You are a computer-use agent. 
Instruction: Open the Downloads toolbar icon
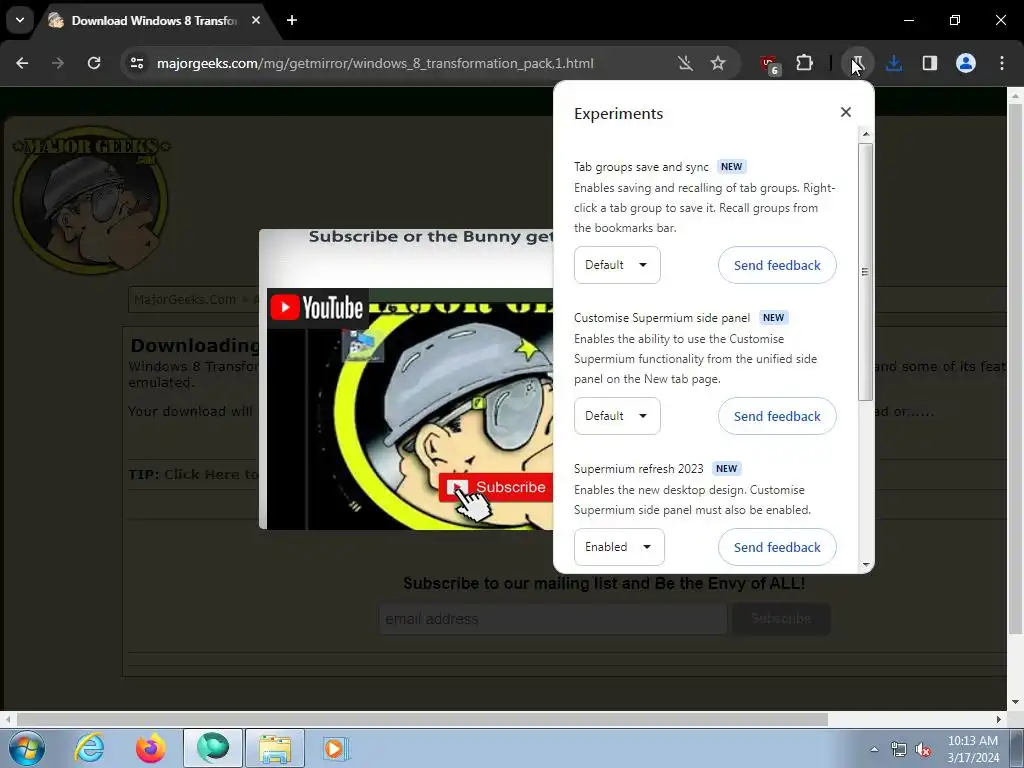click(x=894, y=63)
